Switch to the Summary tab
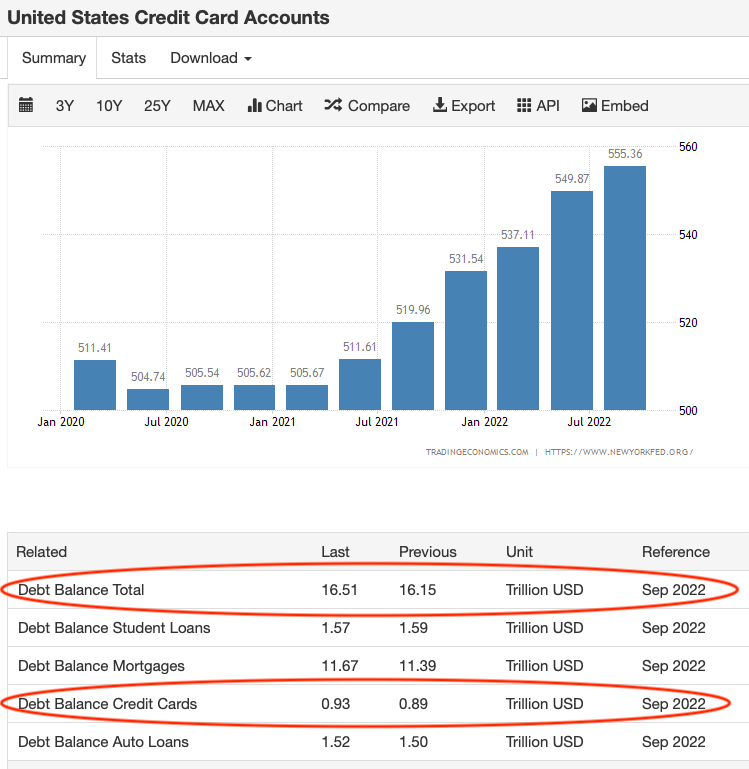This screenshot has height=769, width=749. [54, 58]
